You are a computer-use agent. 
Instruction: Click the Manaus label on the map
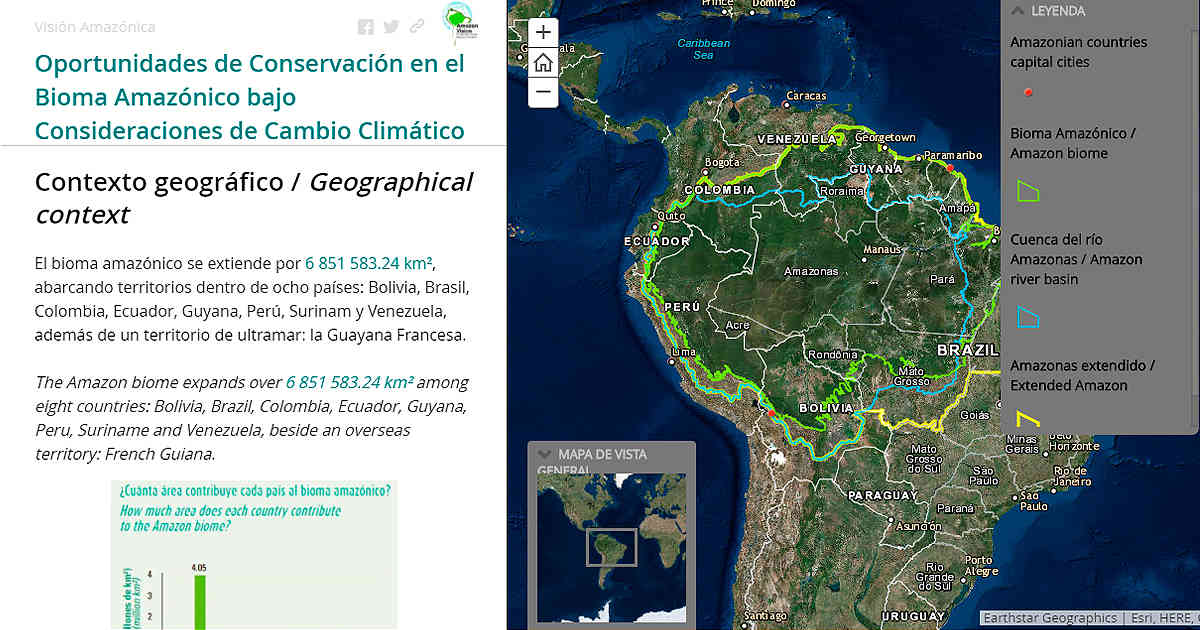(882, 249)
